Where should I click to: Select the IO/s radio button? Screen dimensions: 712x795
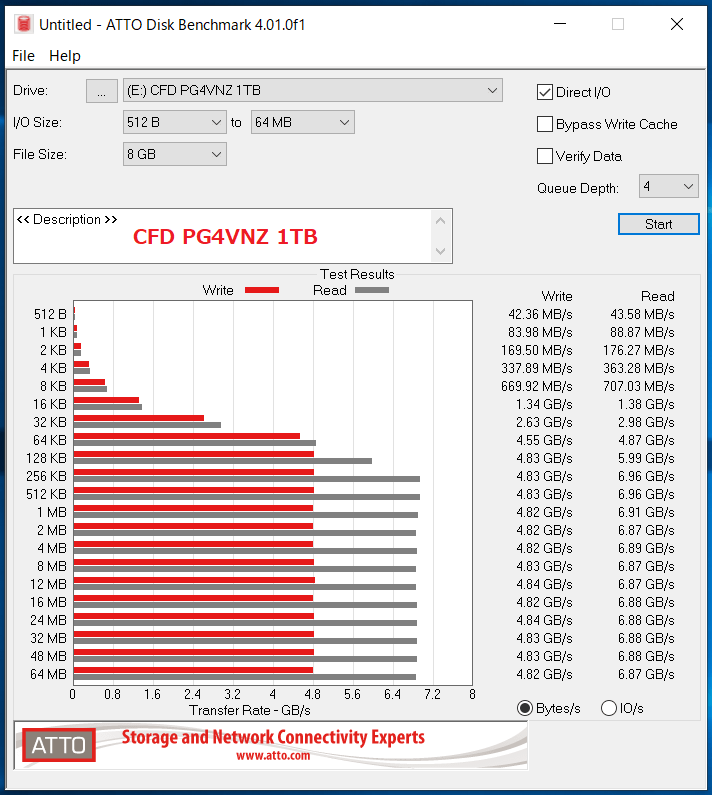(609, 708)
